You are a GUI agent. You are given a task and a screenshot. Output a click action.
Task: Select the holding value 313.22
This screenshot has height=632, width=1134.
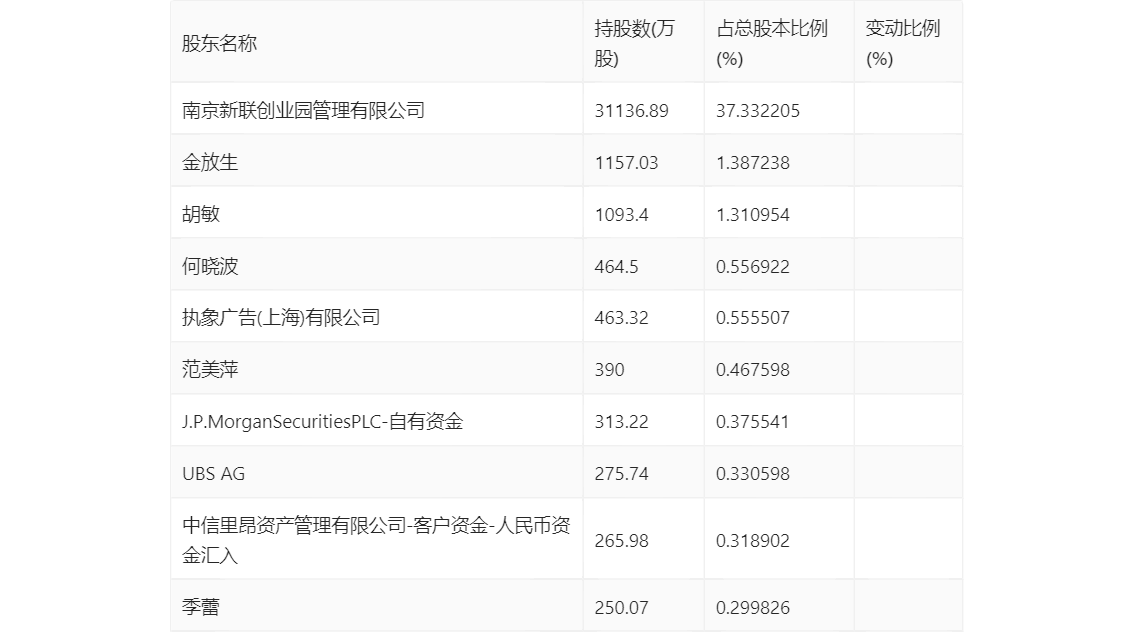[x=621, y=422]
